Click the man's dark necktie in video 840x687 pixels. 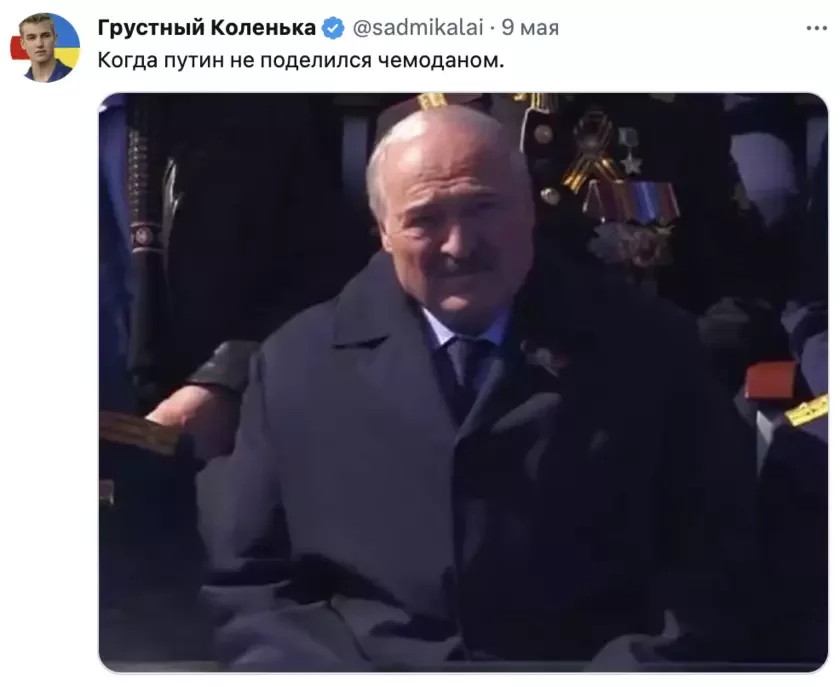(461, 375)
